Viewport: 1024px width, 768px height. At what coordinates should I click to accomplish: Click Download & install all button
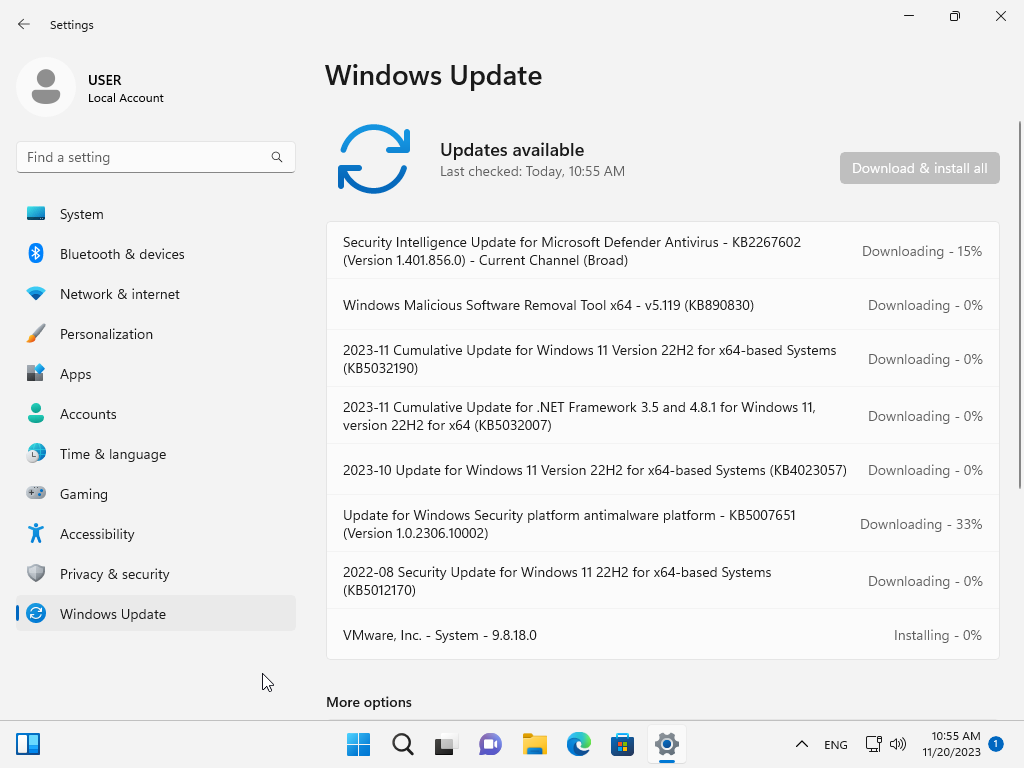pyautogui.click(x=920, y=168)
